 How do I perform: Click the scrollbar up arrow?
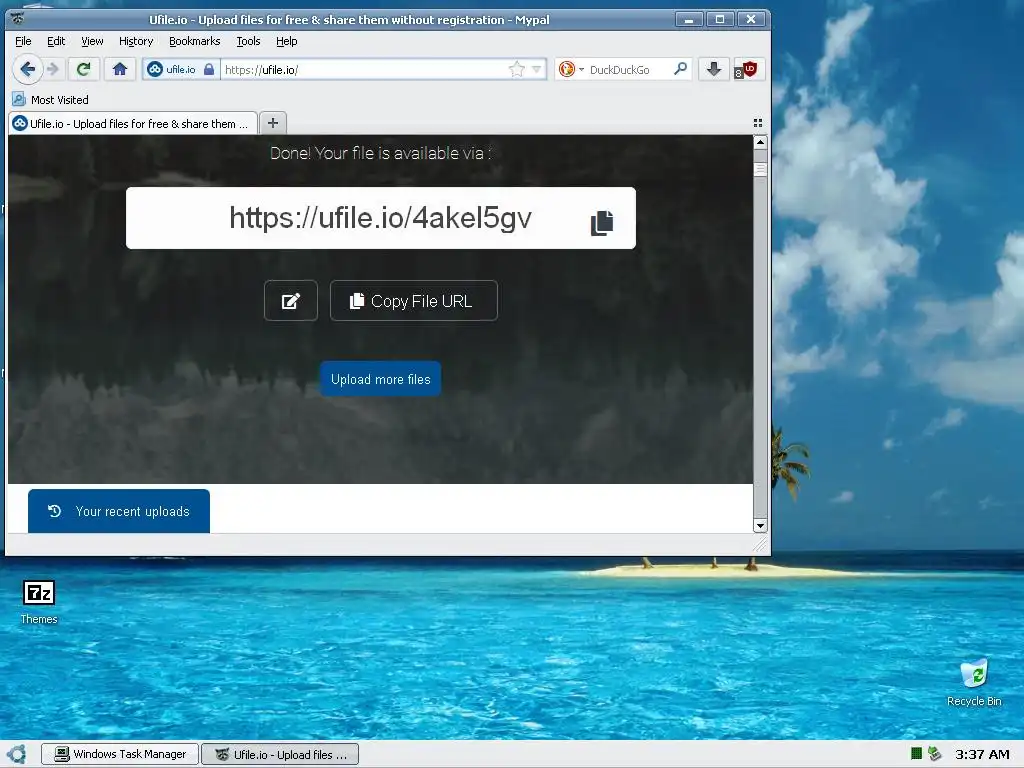pyautogui.click(x=760, y=142)
